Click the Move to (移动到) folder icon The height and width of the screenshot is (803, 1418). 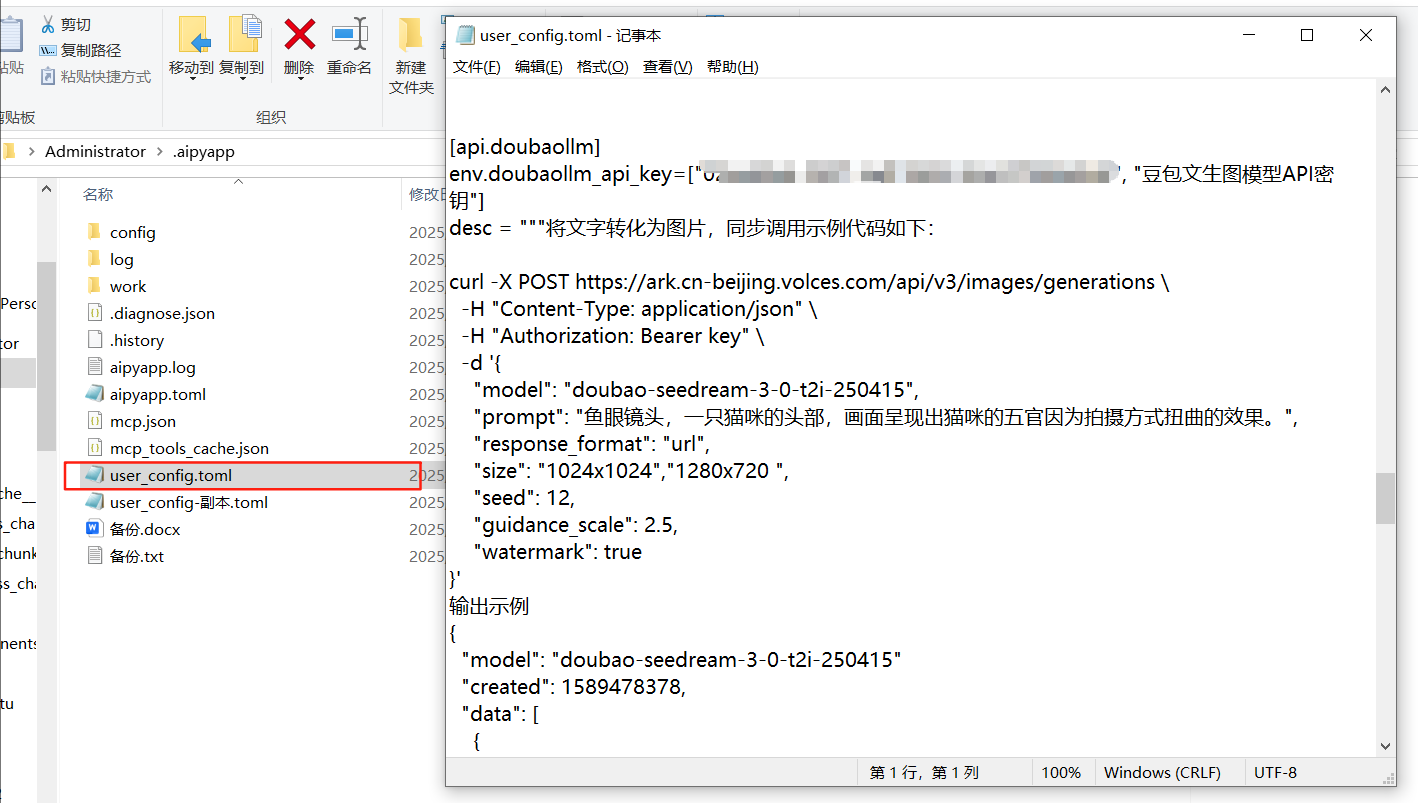pyautogui.click(x=193, y=35)
